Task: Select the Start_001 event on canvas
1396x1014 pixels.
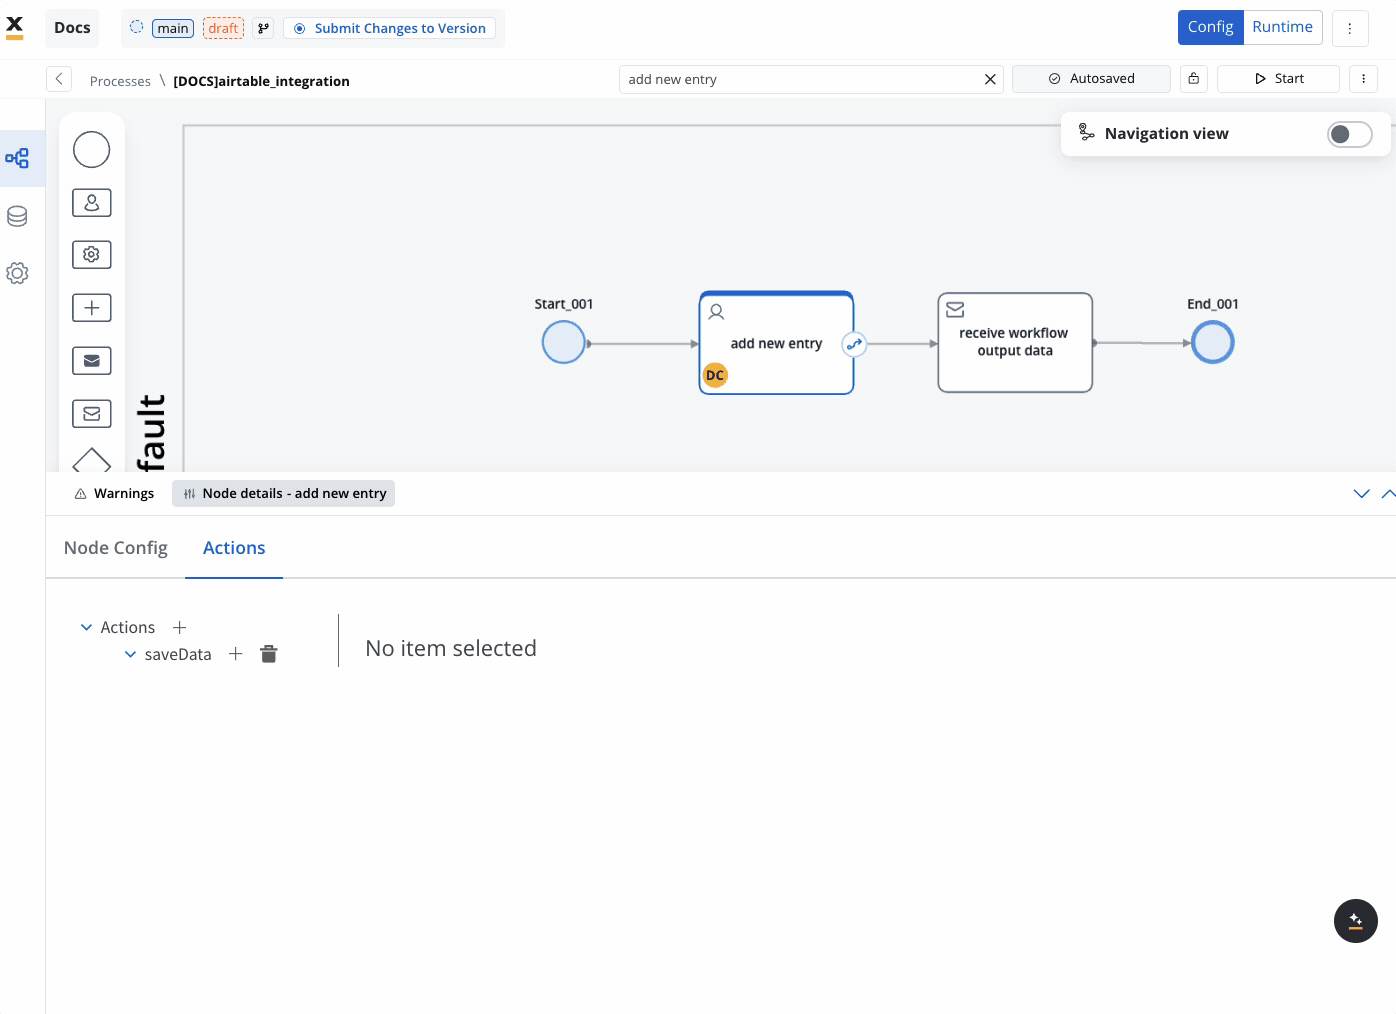Action: (564, 343)
